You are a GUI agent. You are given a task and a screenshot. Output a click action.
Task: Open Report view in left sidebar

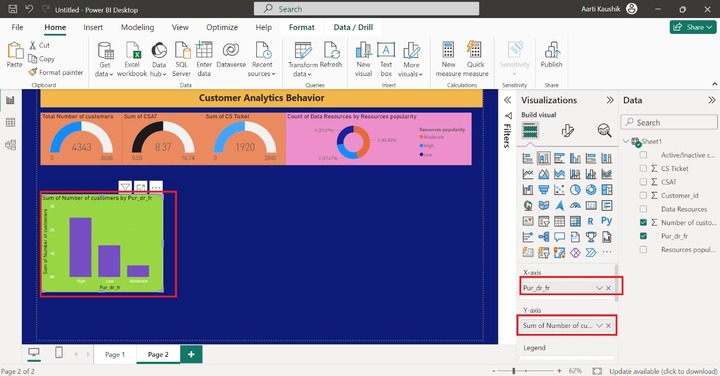coord(10,100)
